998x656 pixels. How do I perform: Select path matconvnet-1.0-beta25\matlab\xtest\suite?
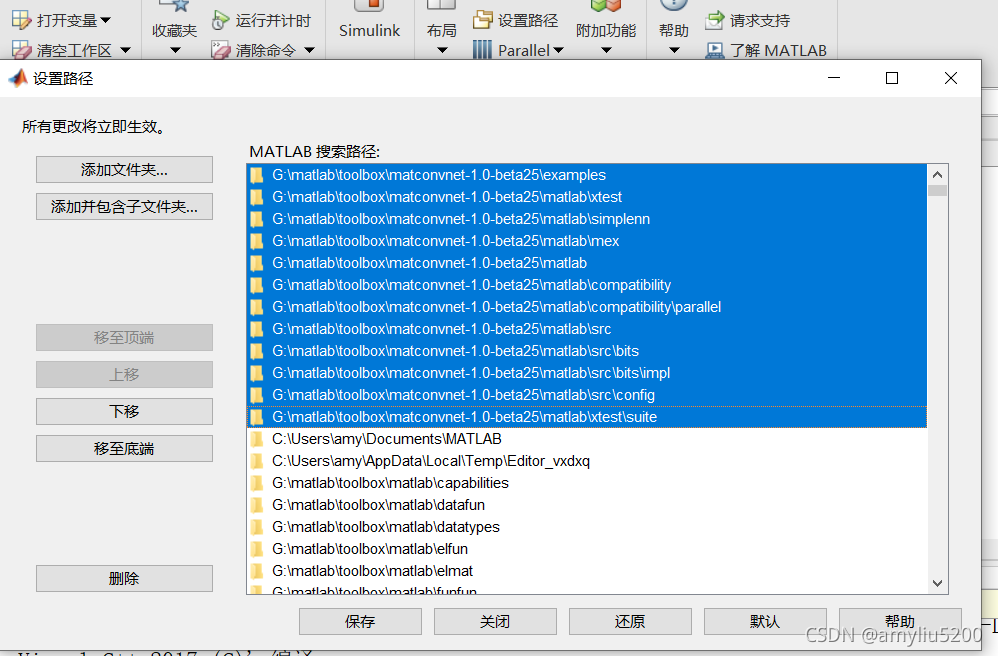(587, 417)
